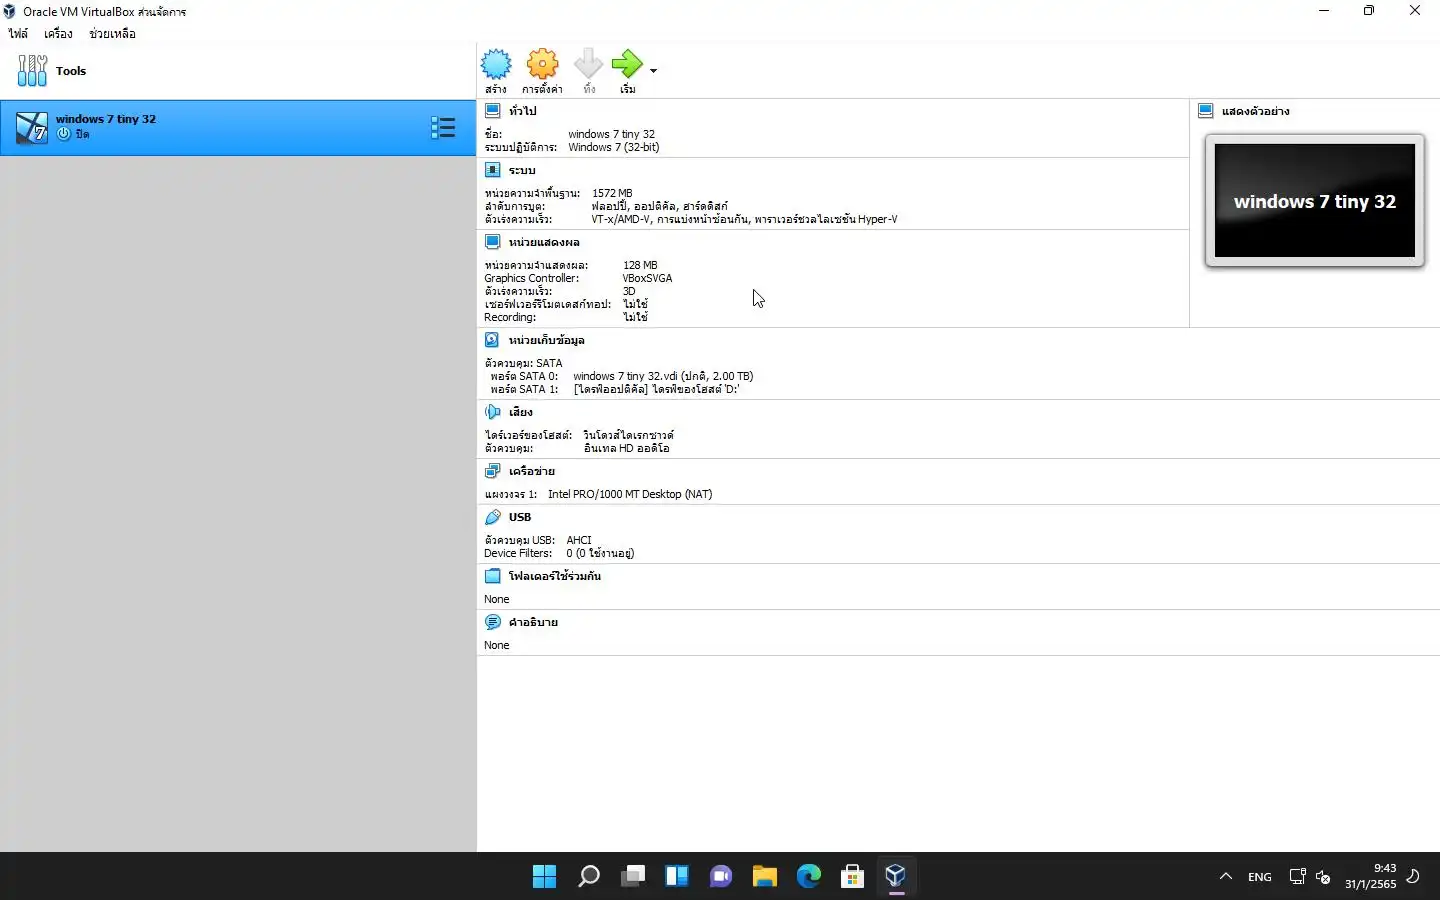The height and width of the screenshot is (900, 1440).
Task: Click the คำอธิบาย Description bubble icon
Action: [492, 622]
